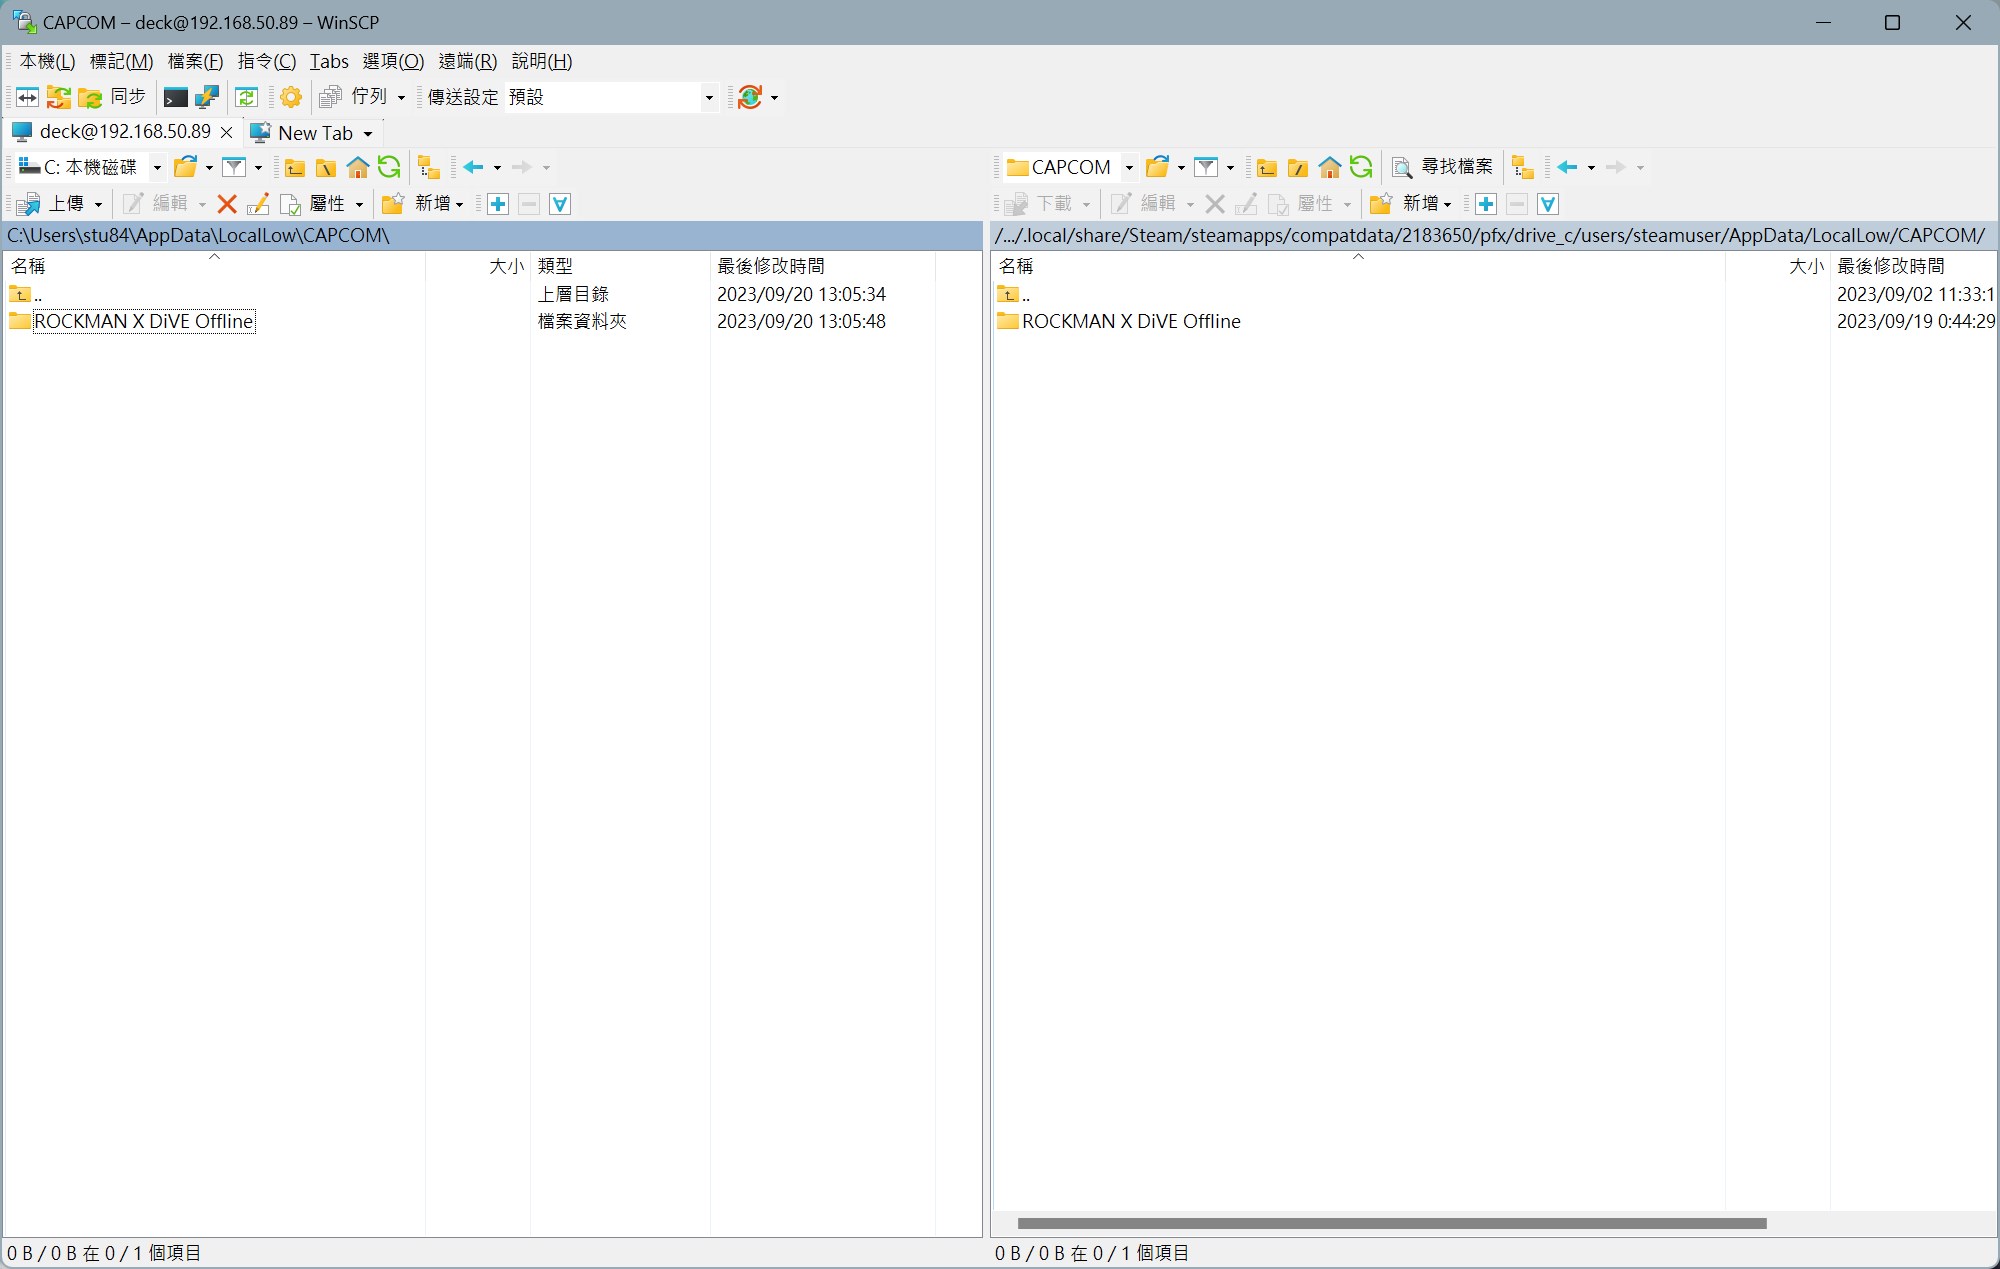Expand the remote CAPCOM directory dropdown

1128,166
